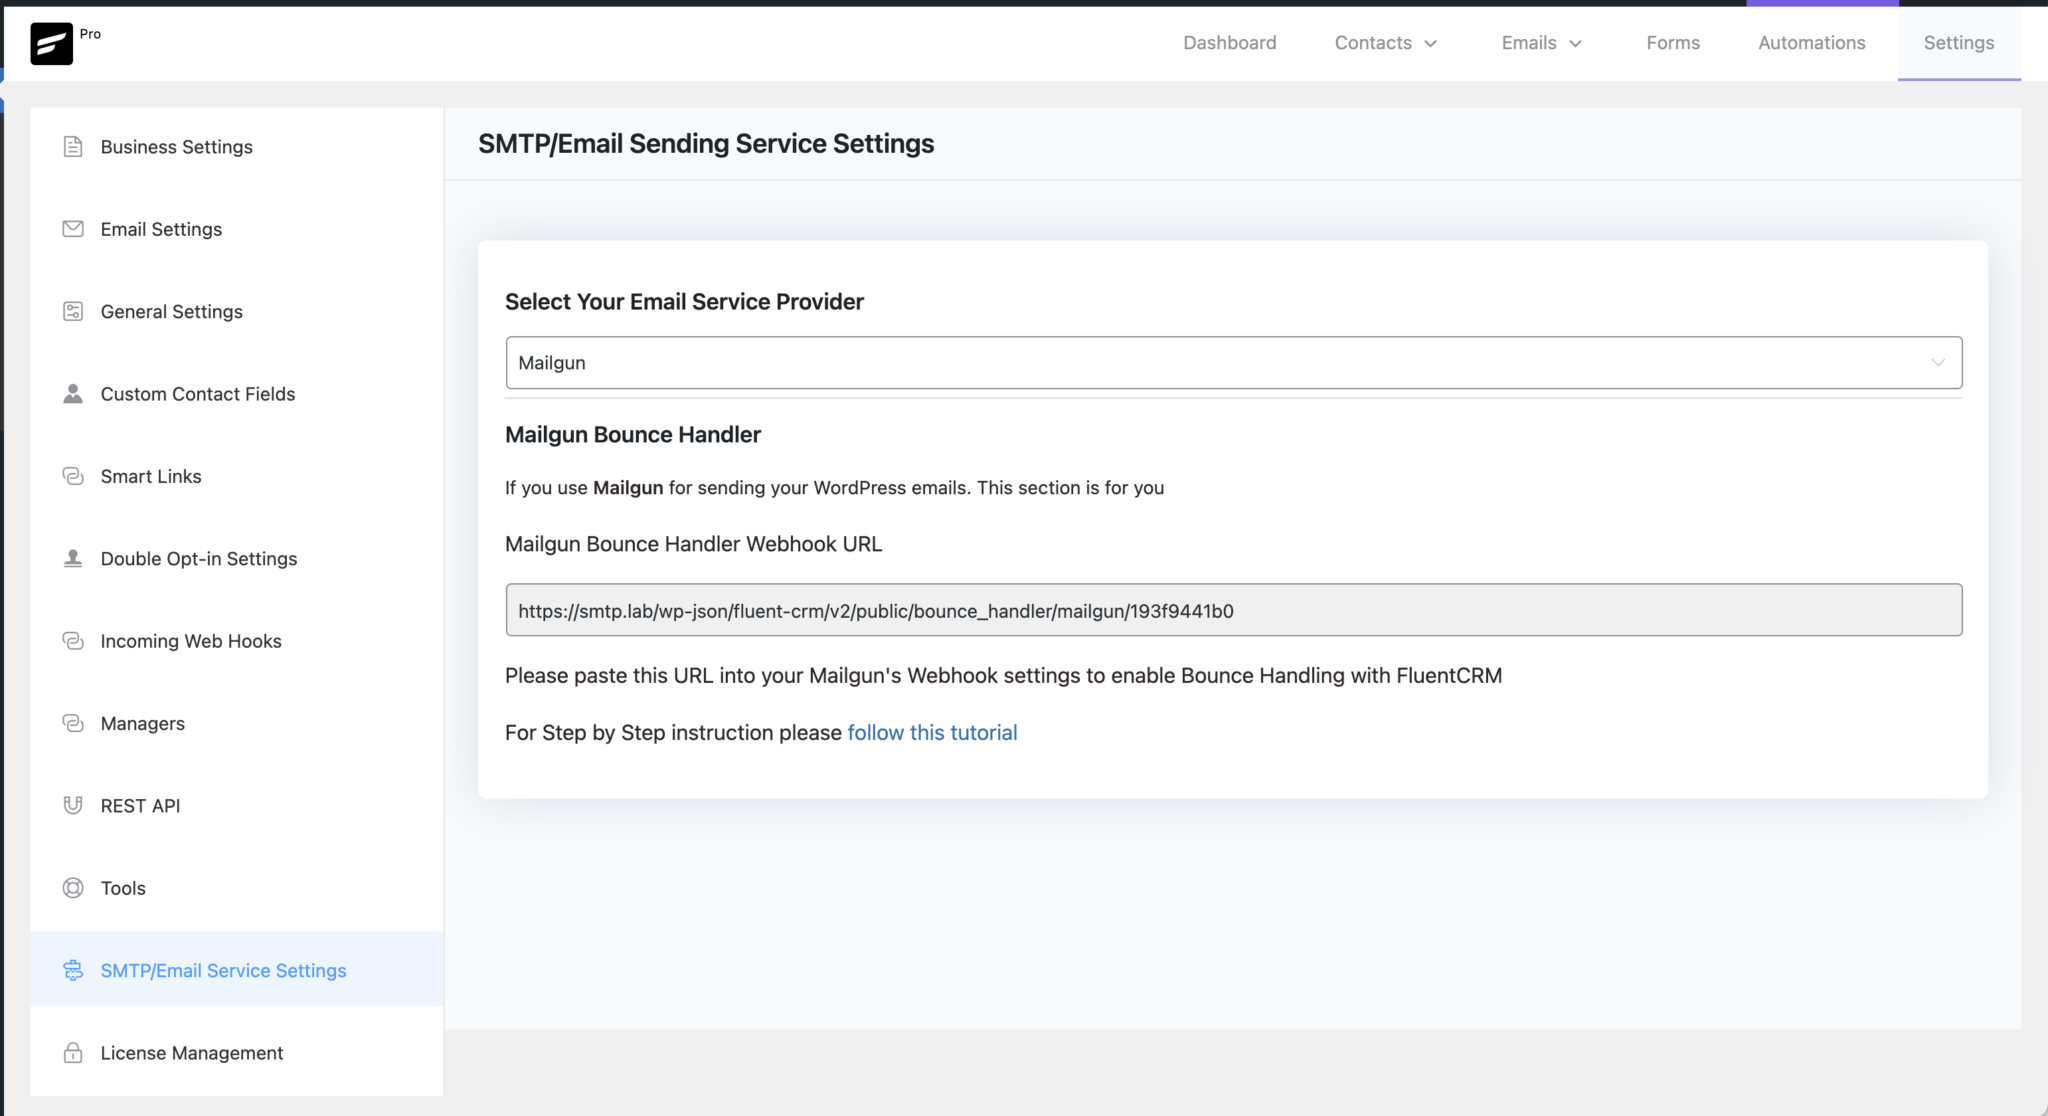Screen dimensions: 2048x1116
Task: Click the 'Mailgun Bounce Handler' heading
Action: coord(633,435)
